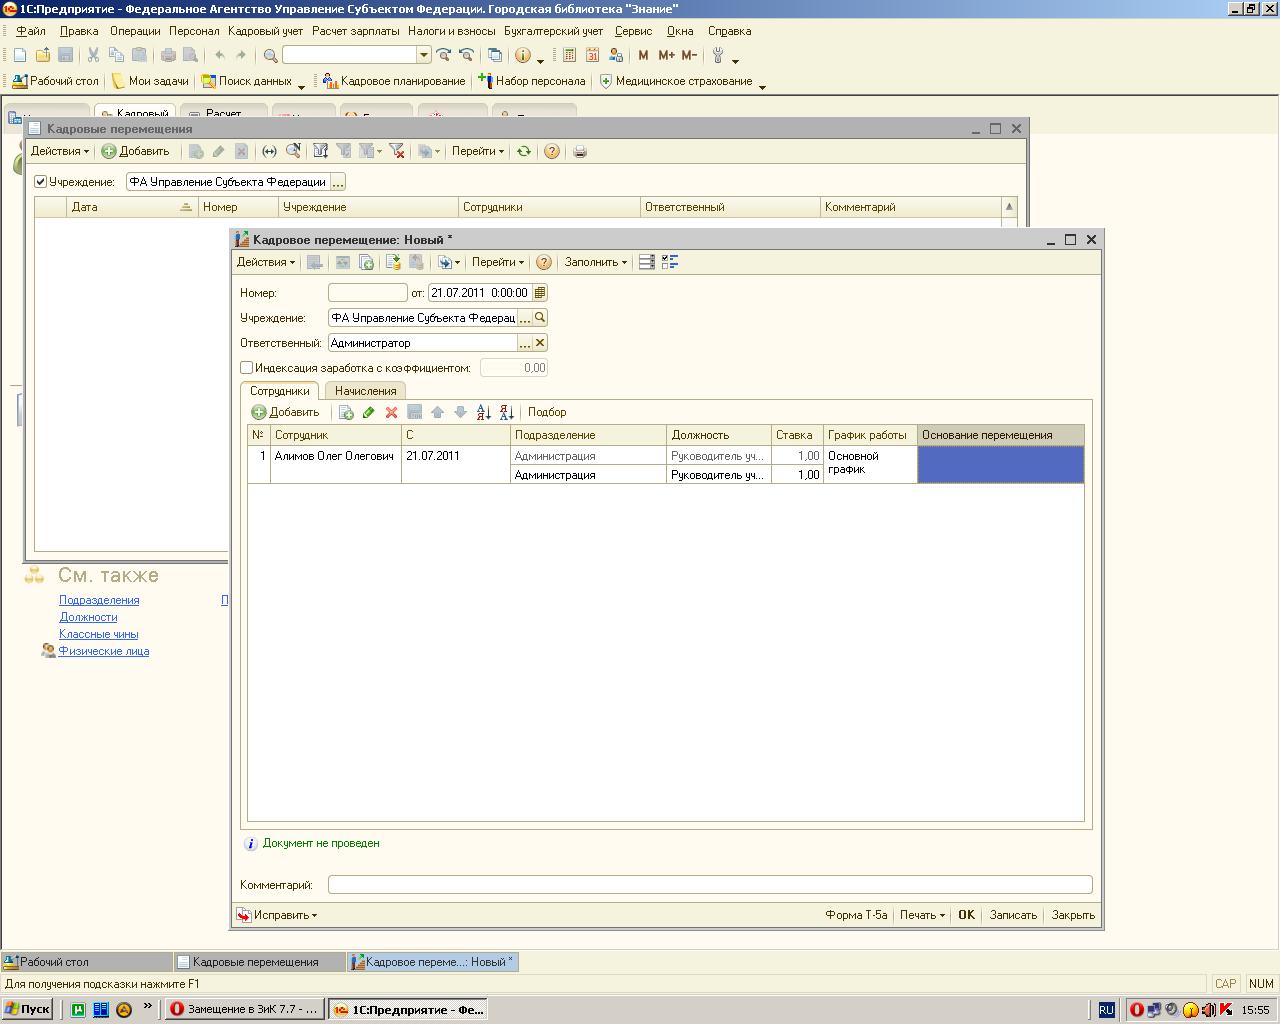Click the red delete row icon
Screen dimensions: 1280x1024
point(391,412)
